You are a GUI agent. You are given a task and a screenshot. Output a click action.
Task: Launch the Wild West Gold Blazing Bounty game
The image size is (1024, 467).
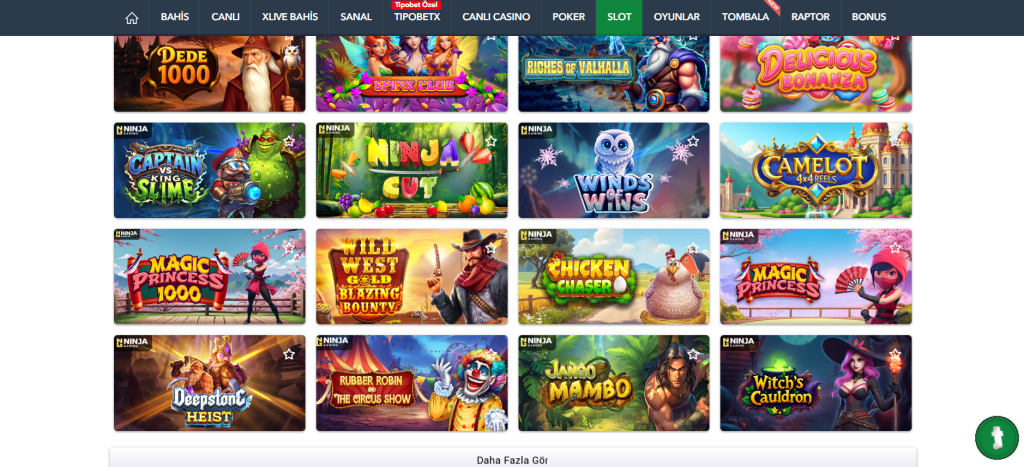411,276
